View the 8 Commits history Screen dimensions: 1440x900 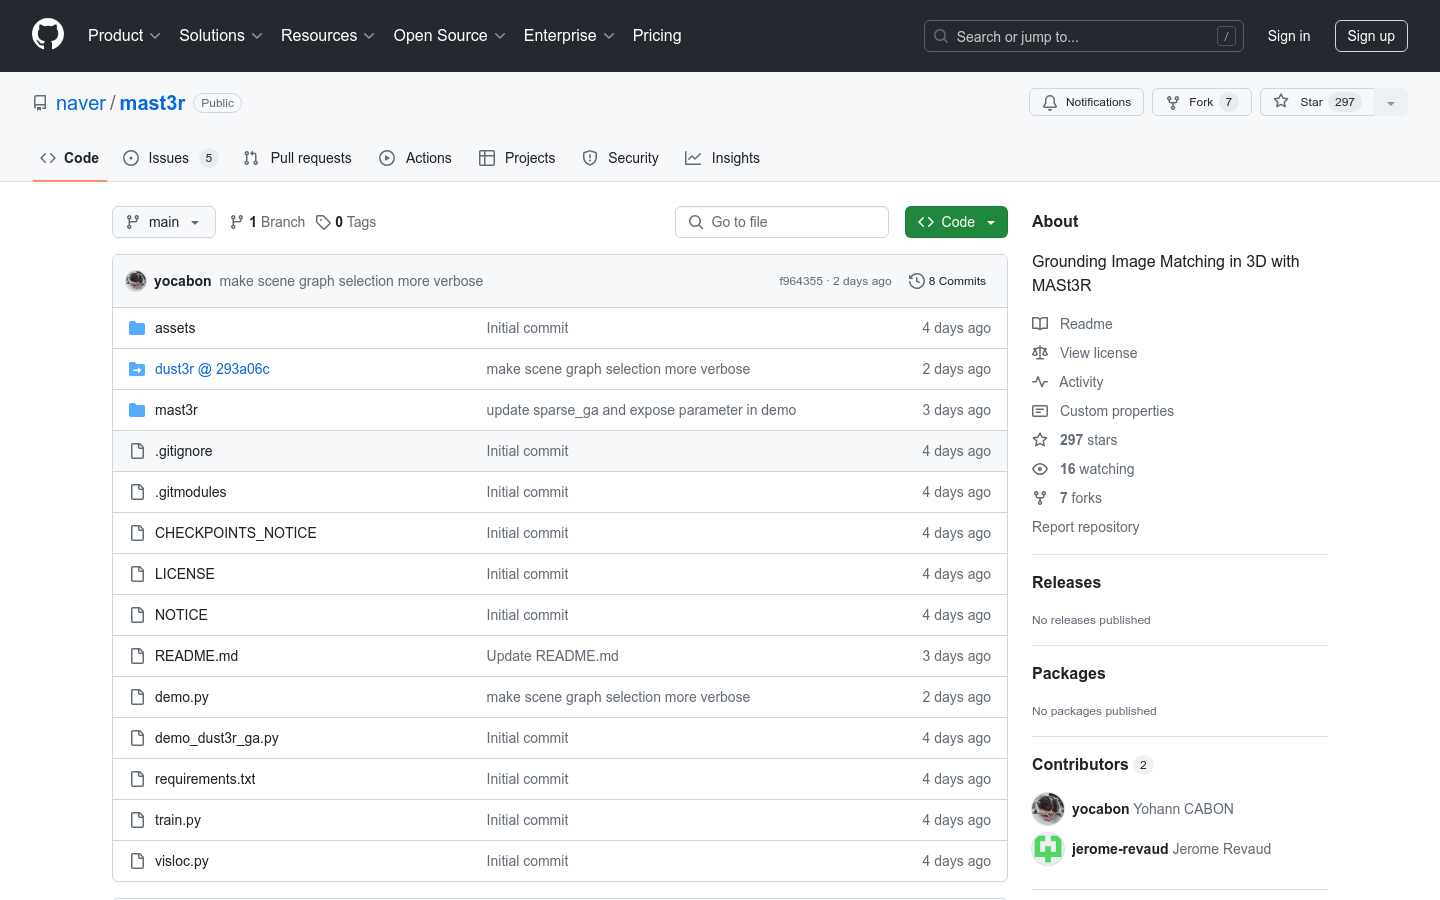coord(947,281)
